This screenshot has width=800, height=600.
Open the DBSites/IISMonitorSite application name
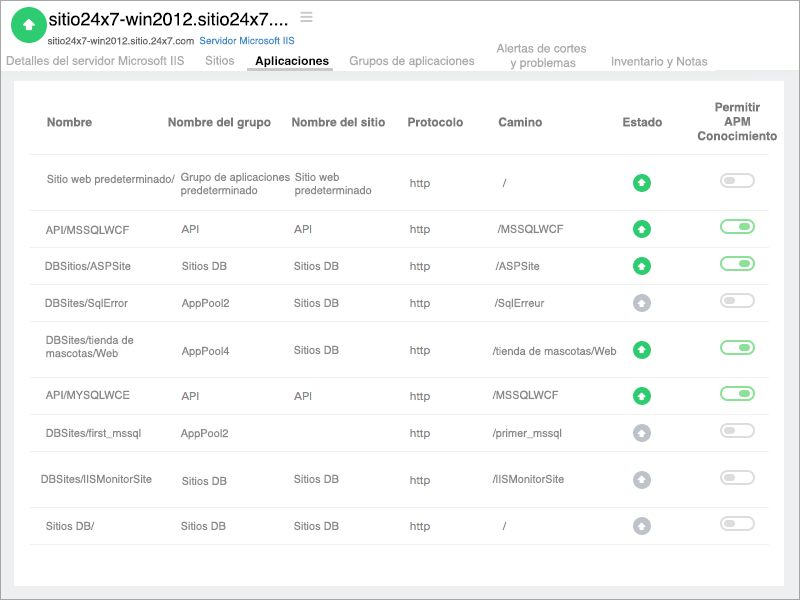pyautogui.click(x=97, y=479)
